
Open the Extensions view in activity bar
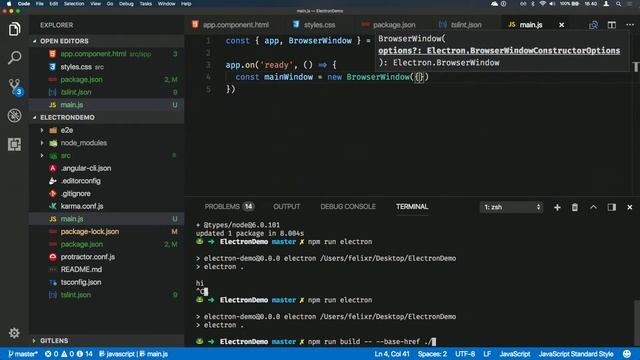[x=14, y=144]
